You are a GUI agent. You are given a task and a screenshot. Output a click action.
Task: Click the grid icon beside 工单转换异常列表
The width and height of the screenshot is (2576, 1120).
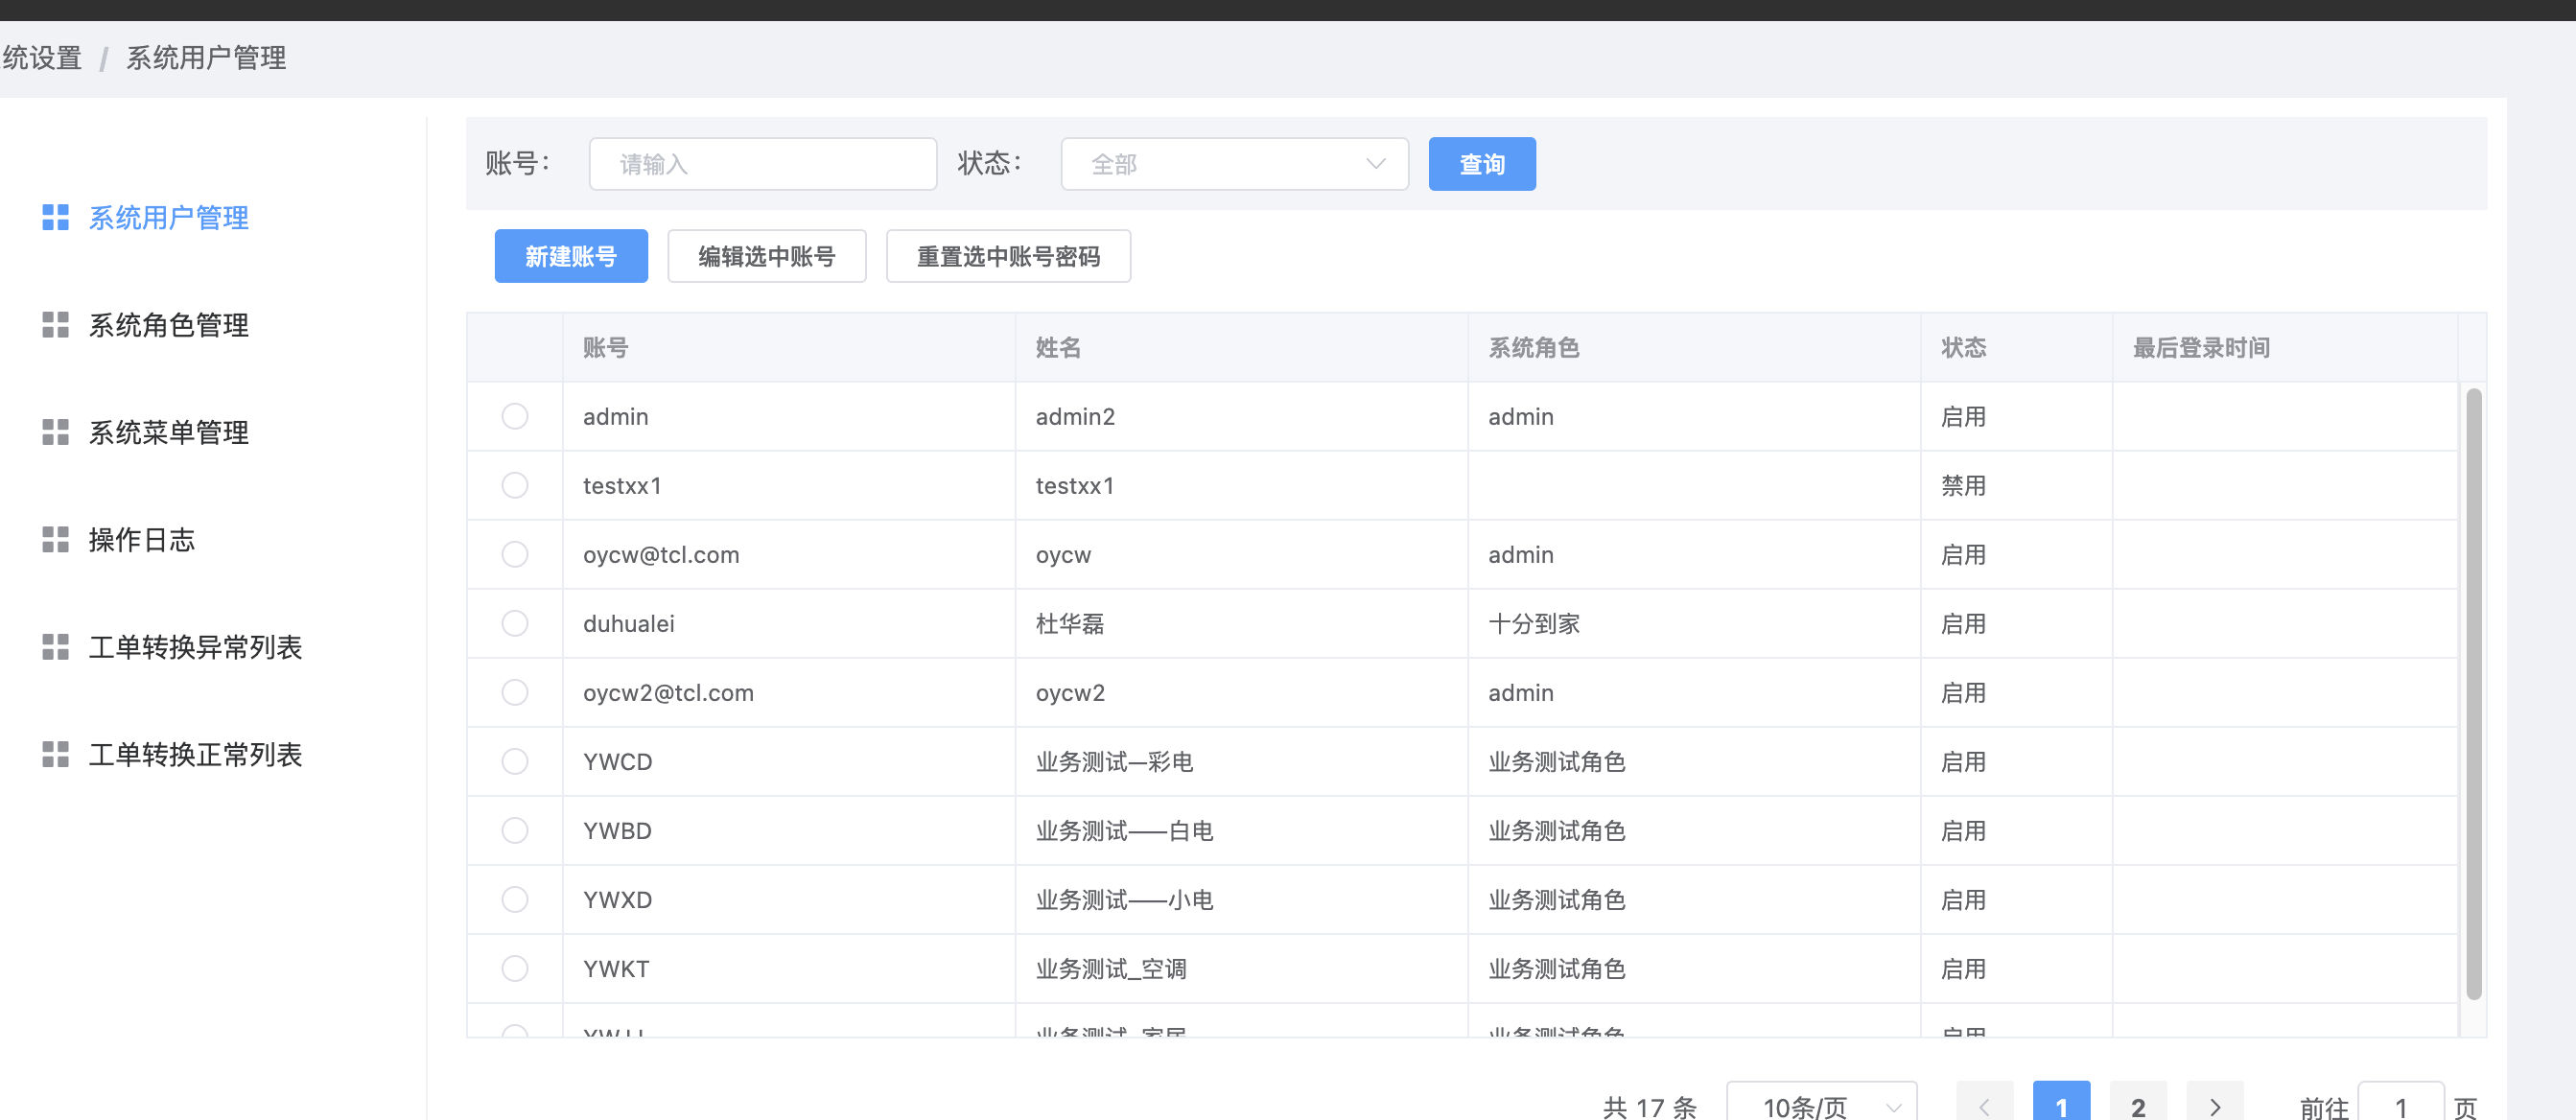click(x=56, y=647)
